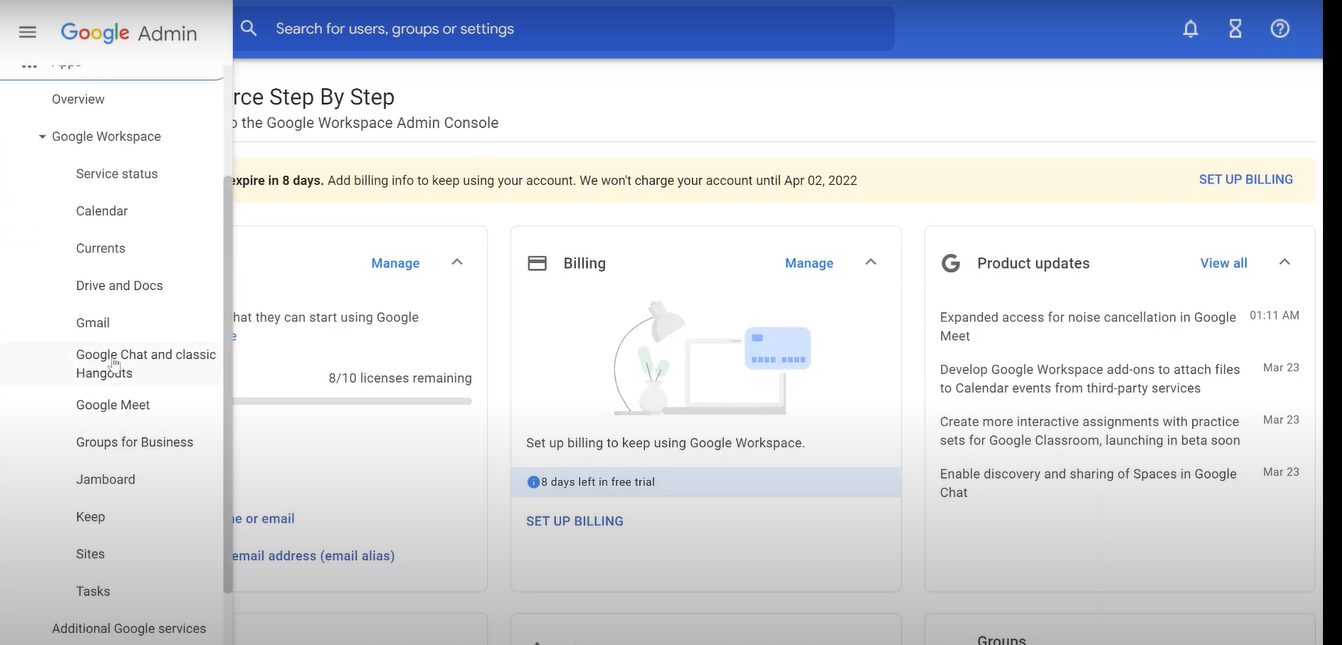The image size is (1342, 645).
Task: Click Manage in the Users card
Action: coord(395,263)
